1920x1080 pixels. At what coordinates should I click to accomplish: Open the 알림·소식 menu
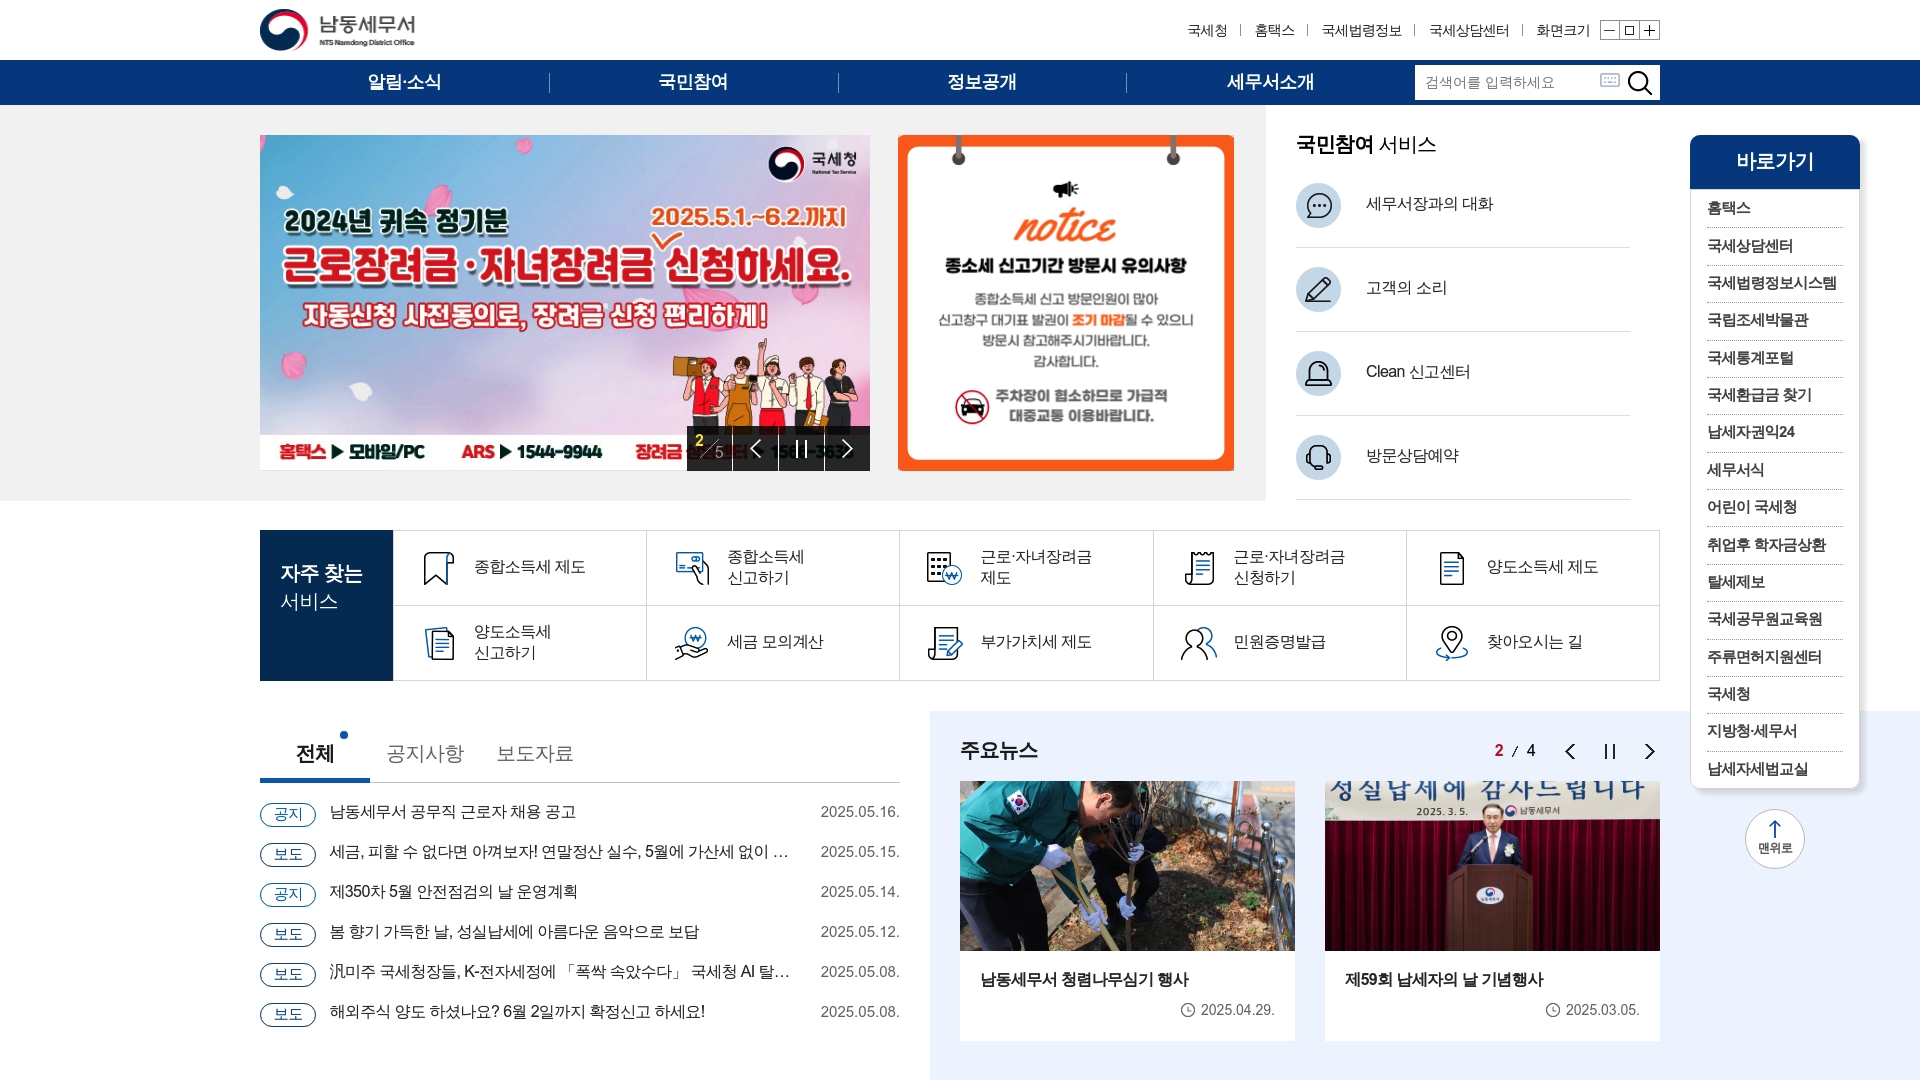pos(404,82)
